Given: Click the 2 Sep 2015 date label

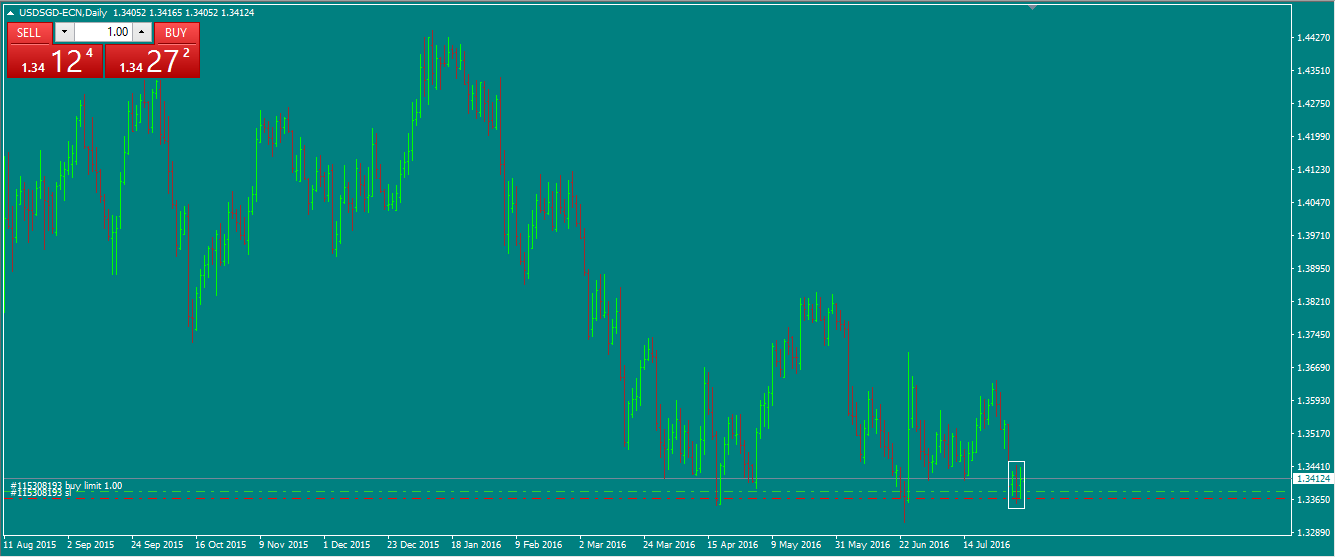Looking at the screenshot, I should click(91, 546).
